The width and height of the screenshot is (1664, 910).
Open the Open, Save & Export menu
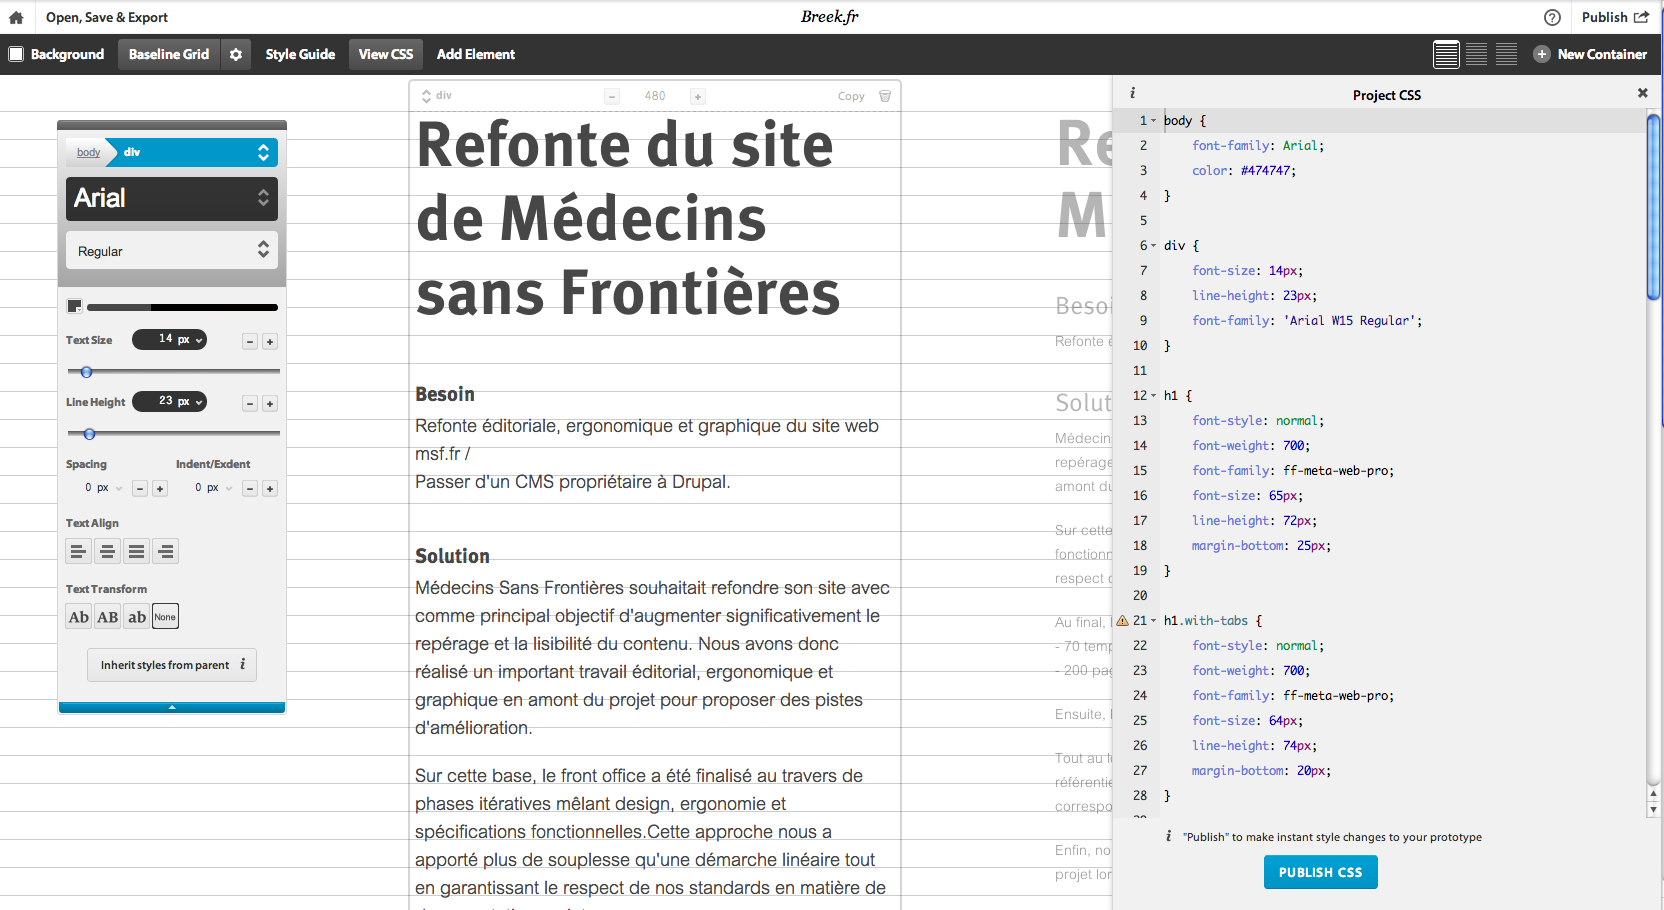tap(107, 17)
